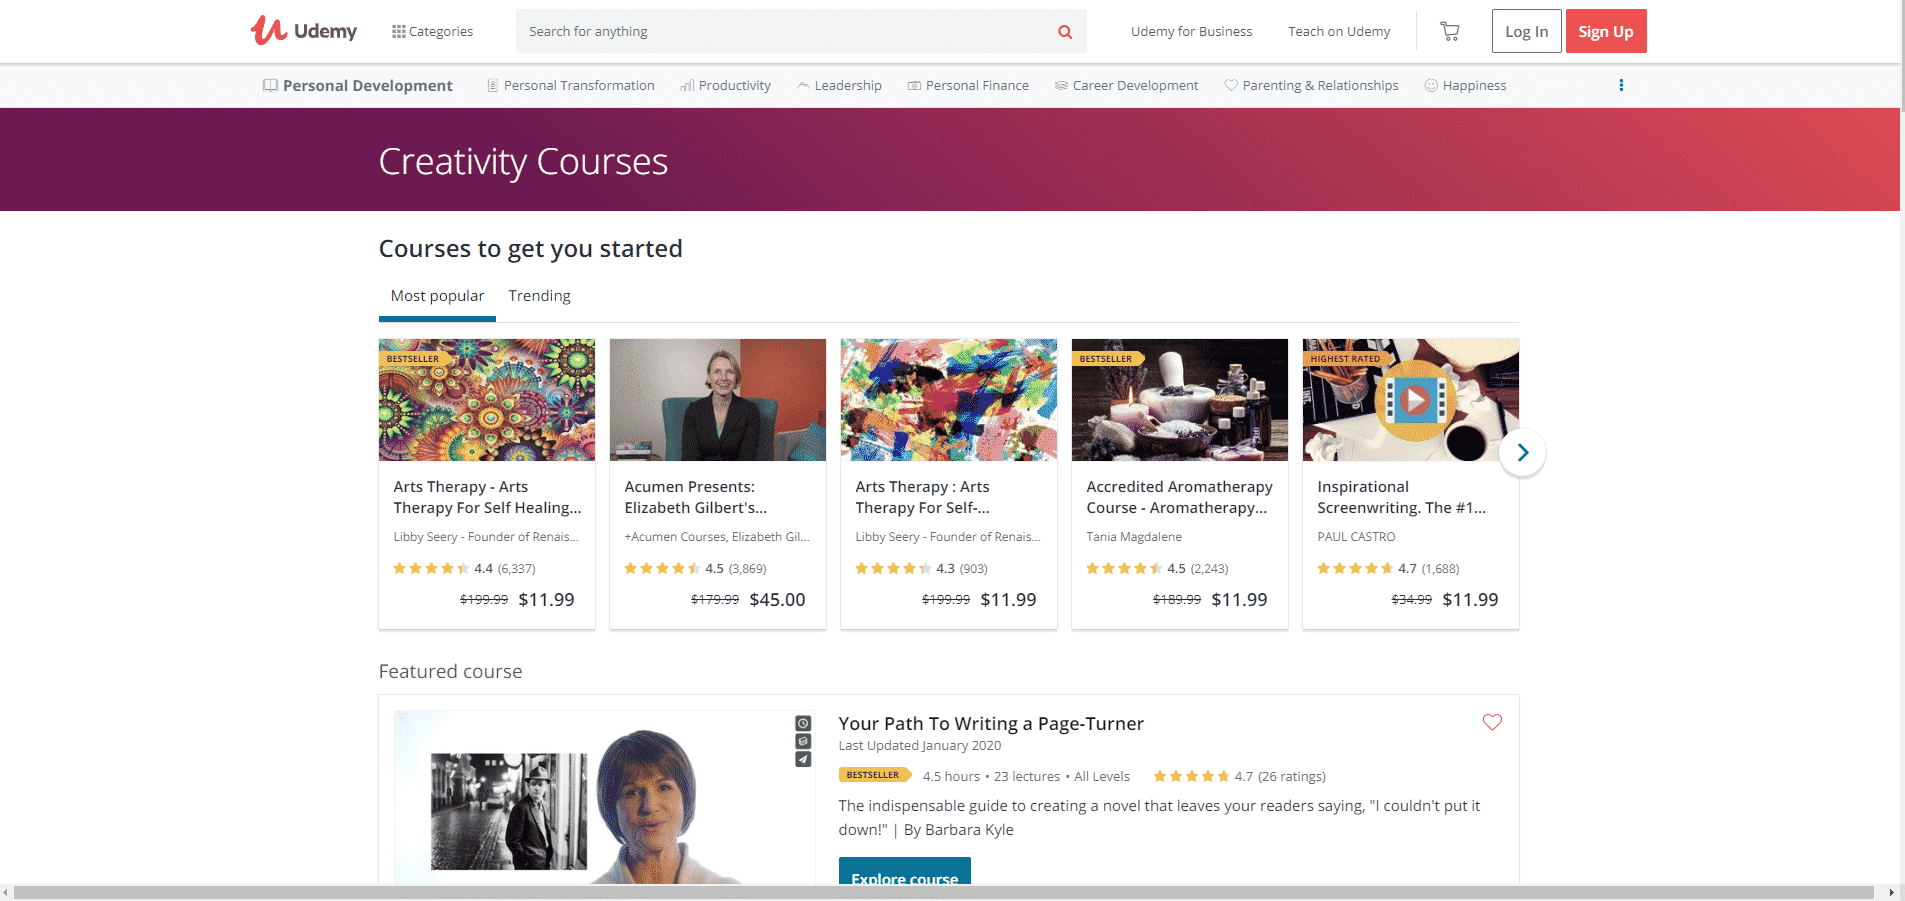
Task: Open the Aromatherapy course thumbnail
Action: point(1179,400)
